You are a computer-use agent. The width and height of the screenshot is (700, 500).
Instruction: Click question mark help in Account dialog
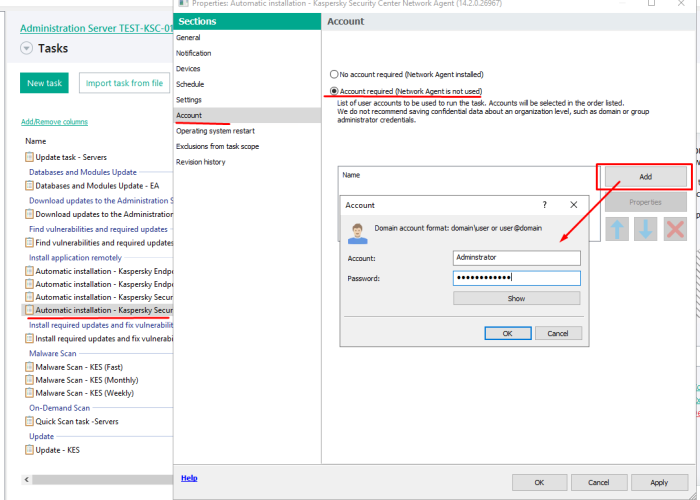click(x=544, y=204)
